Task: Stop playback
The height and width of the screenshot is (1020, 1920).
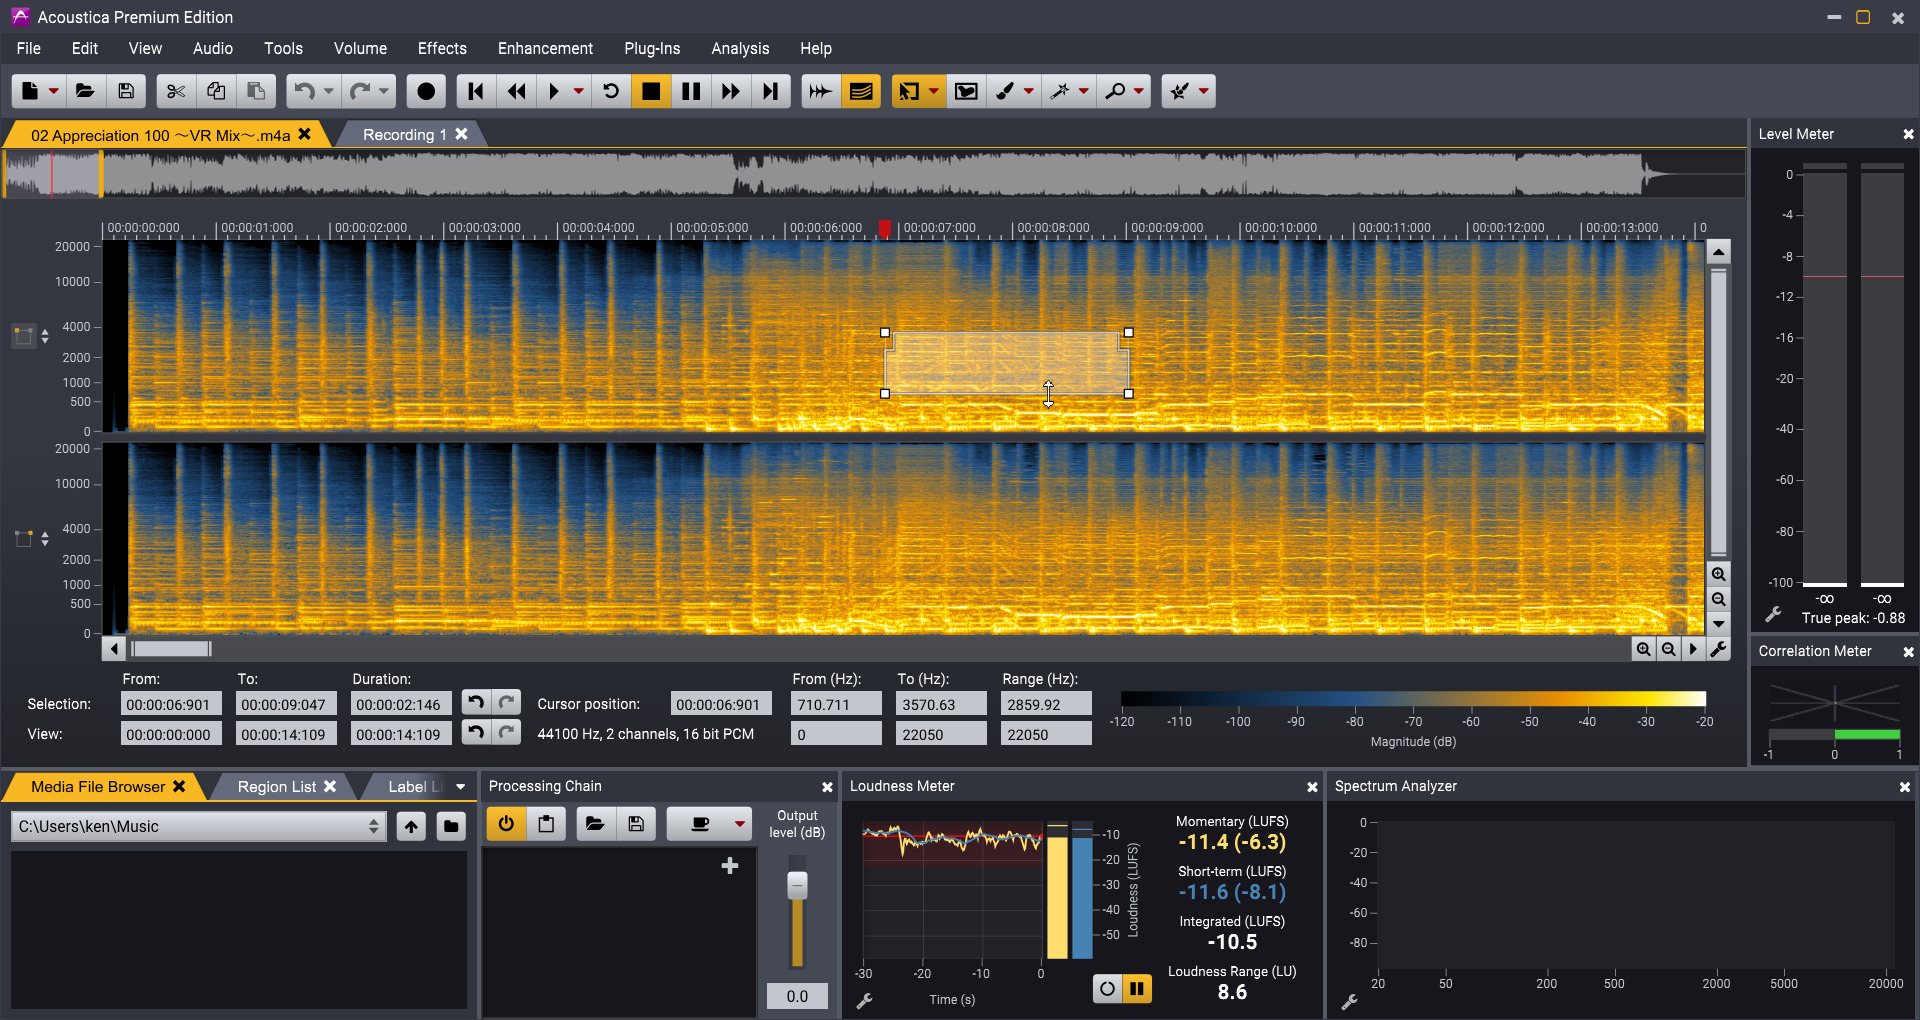Action: pos(651,91)
